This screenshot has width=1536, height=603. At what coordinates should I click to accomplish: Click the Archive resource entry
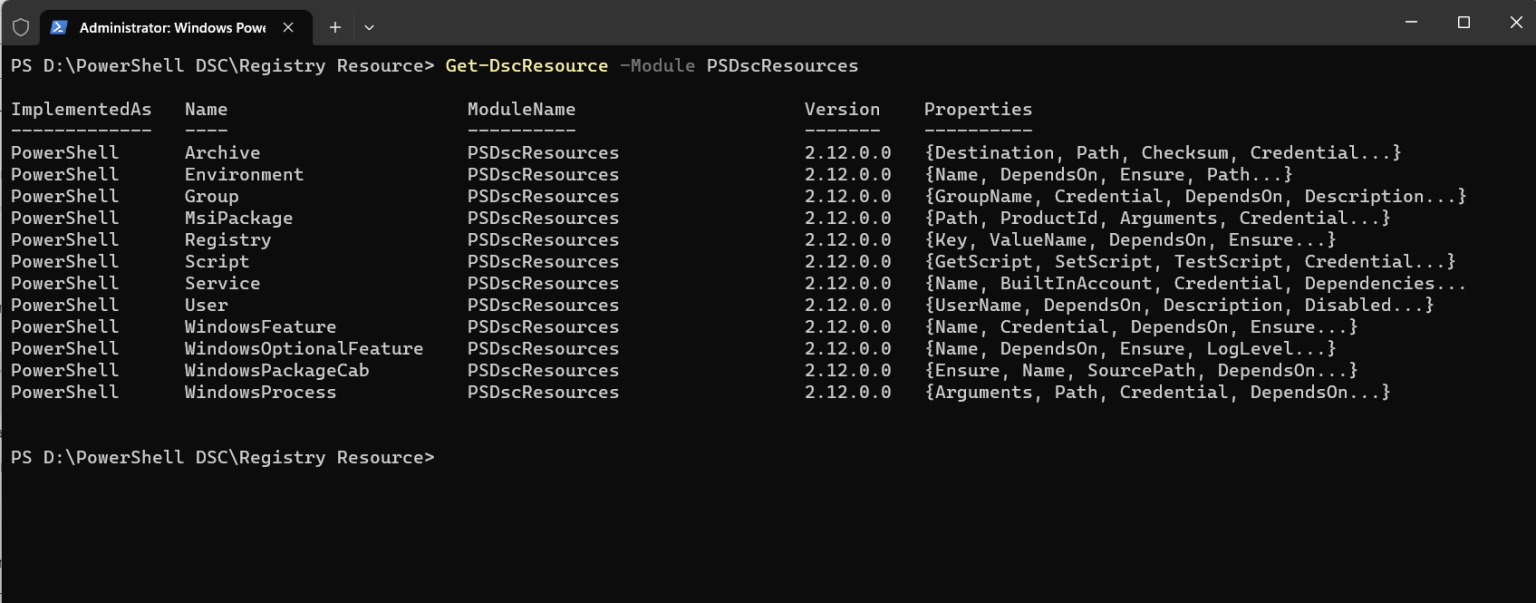coord(222,152)
